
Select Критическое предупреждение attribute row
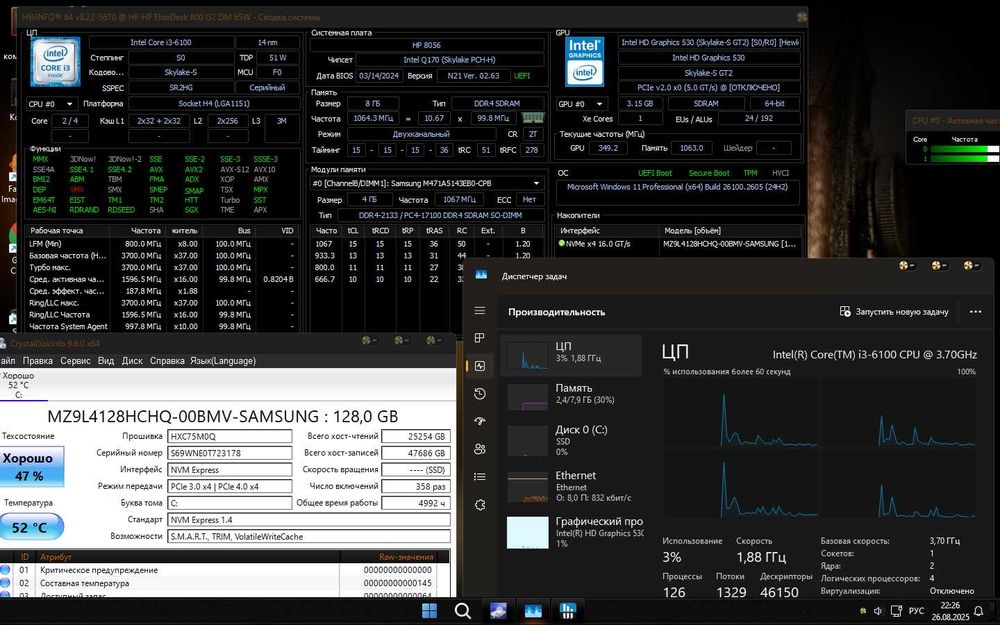click(224, 570)
